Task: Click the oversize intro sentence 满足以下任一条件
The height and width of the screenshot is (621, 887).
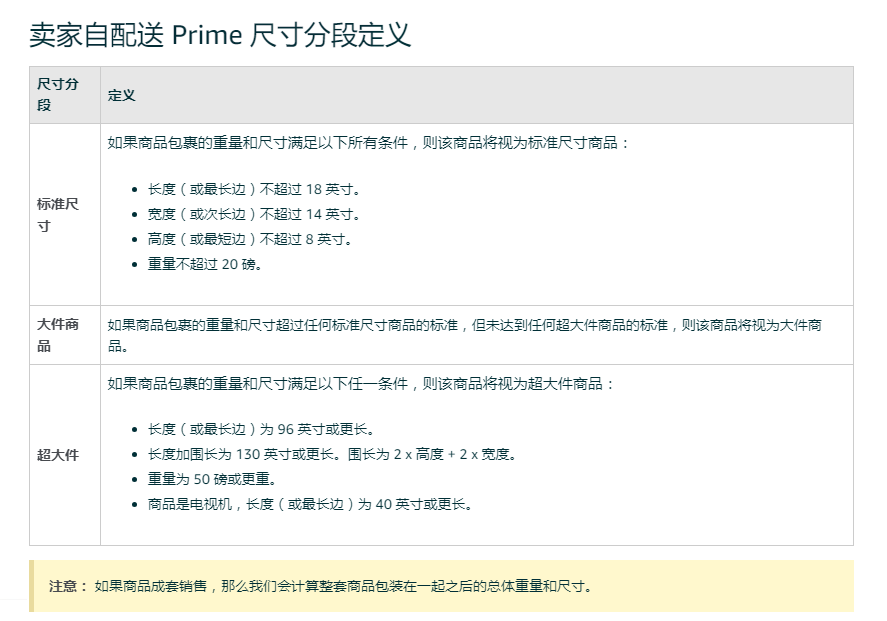Action: [360, 384]
